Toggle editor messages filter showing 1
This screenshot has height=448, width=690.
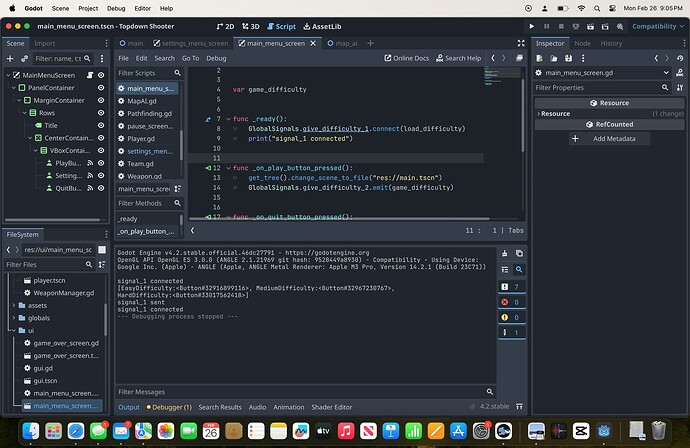pyautogui.click(x=511, y=333)
